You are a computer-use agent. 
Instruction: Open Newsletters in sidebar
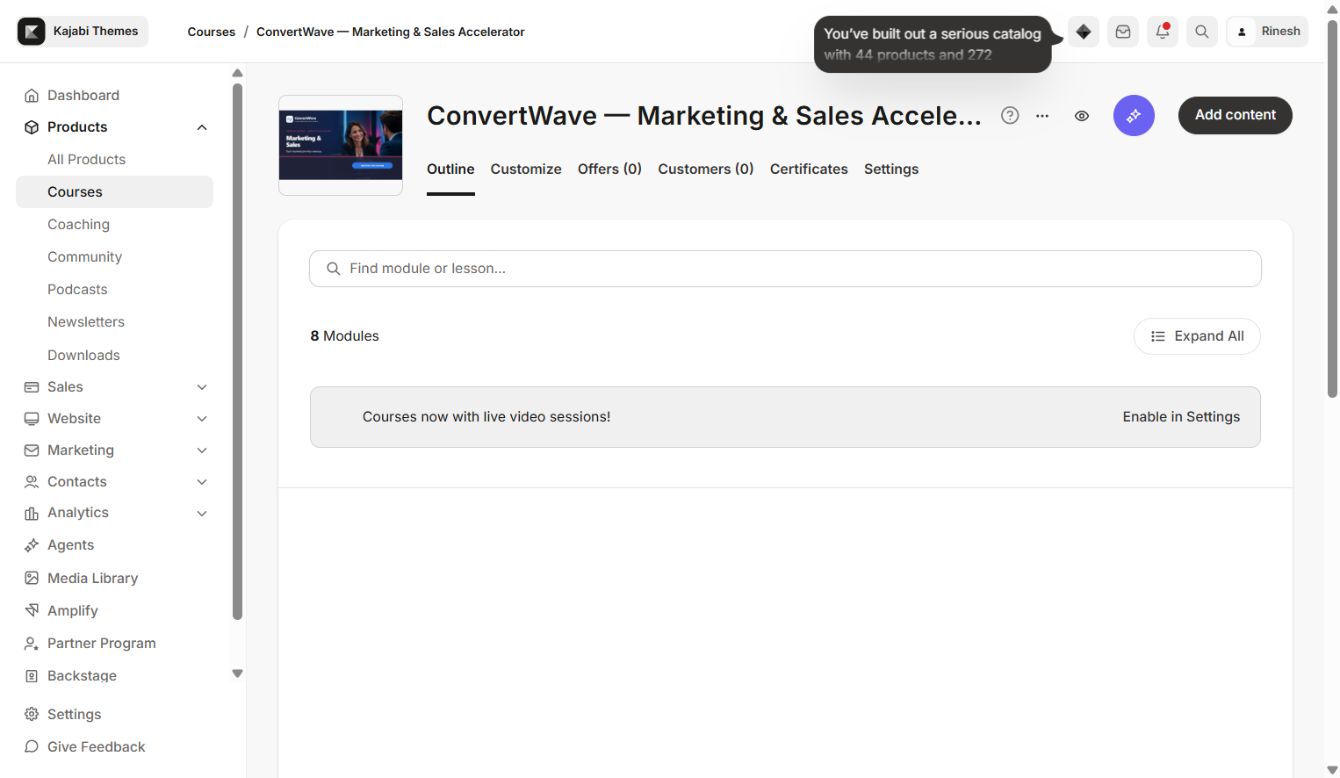coord(86,322)
